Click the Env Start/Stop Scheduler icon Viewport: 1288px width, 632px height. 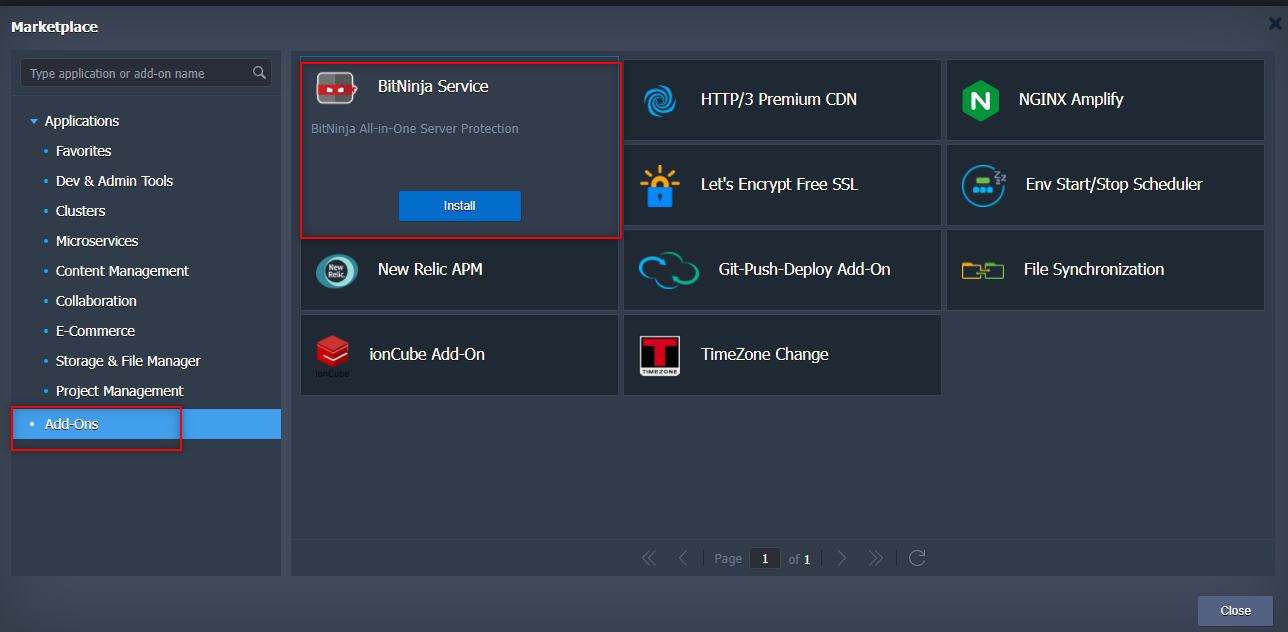coord(984,185)
